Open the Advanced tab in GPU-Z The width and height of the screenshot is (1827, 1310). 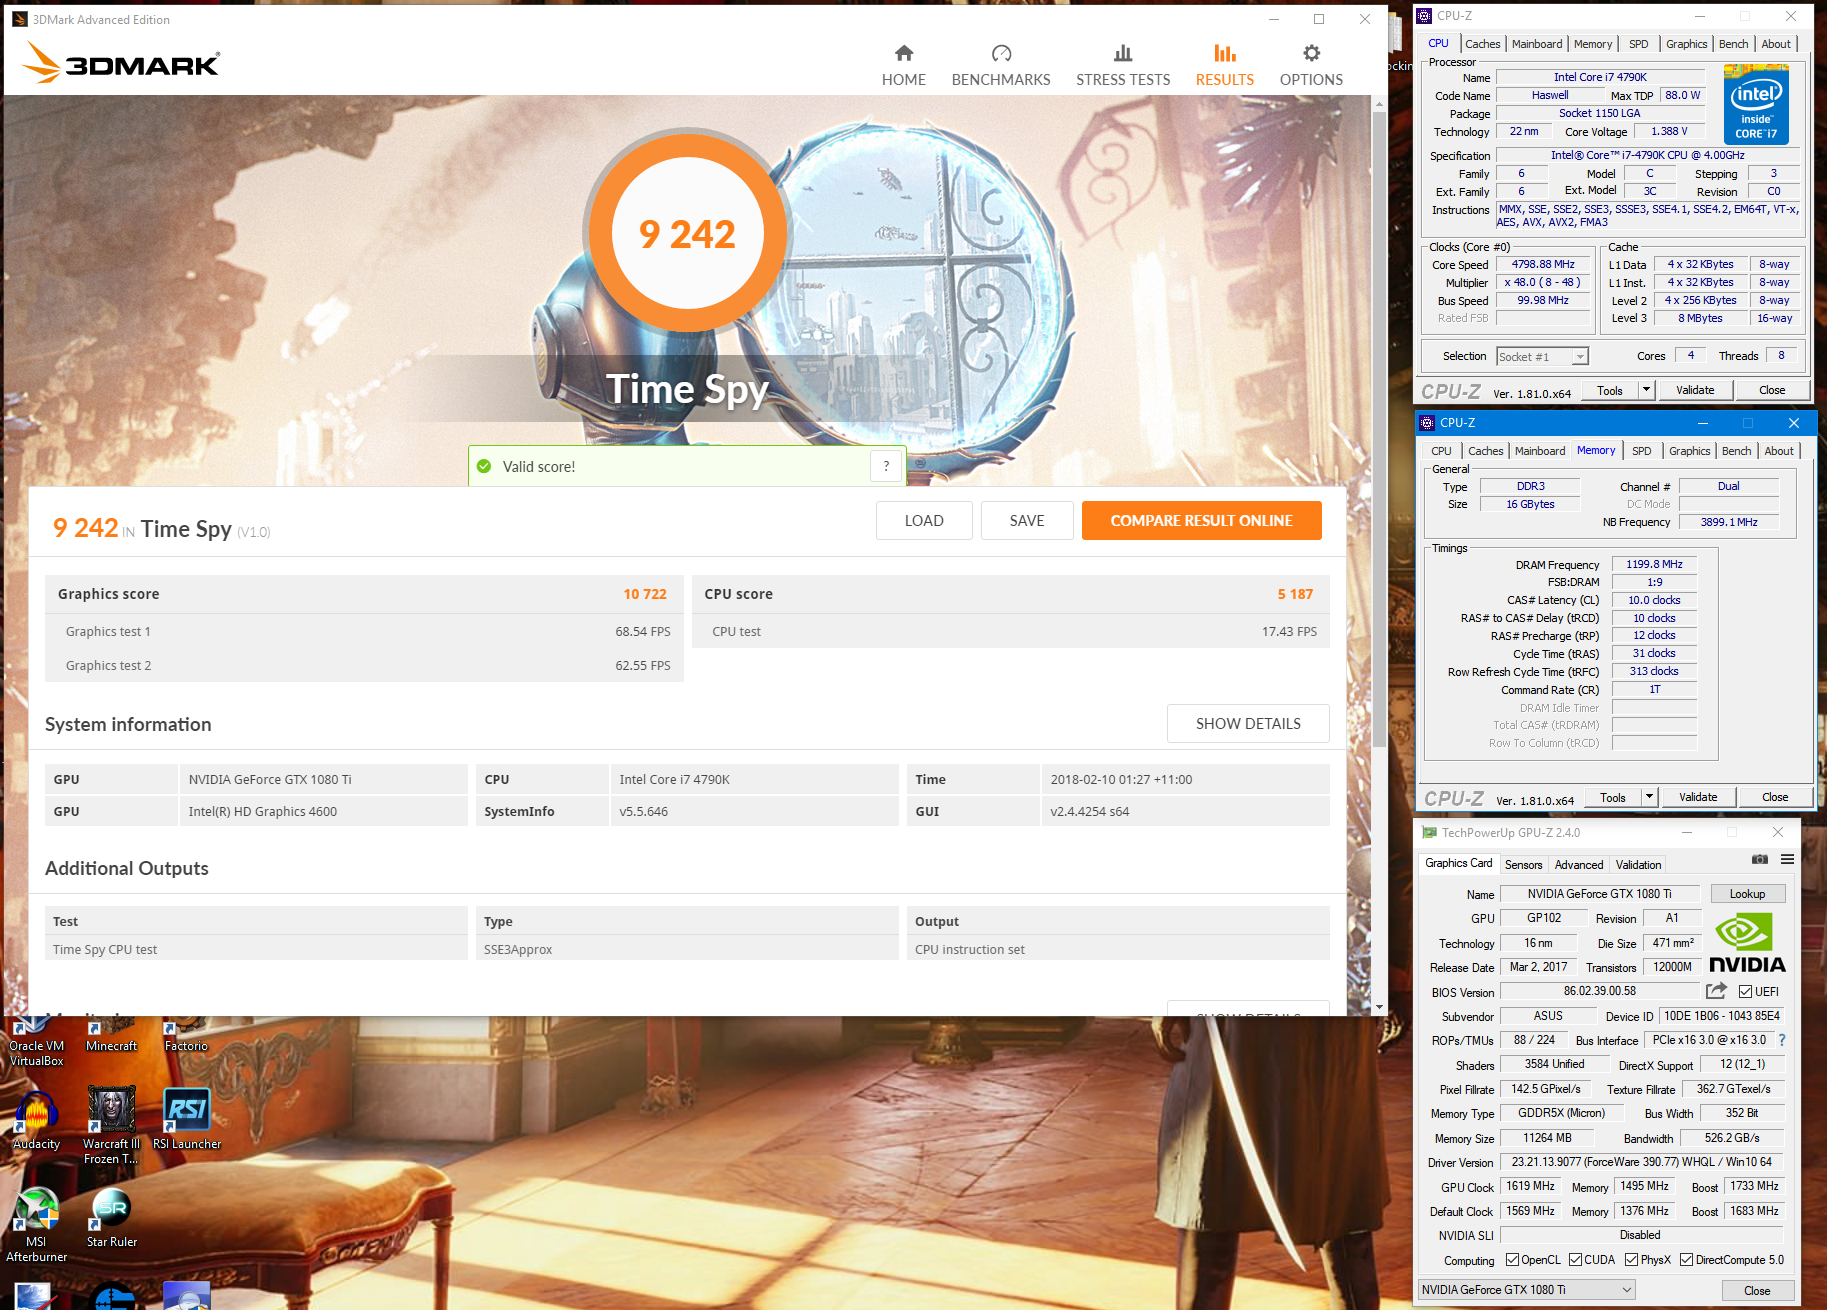(1579, 865)
